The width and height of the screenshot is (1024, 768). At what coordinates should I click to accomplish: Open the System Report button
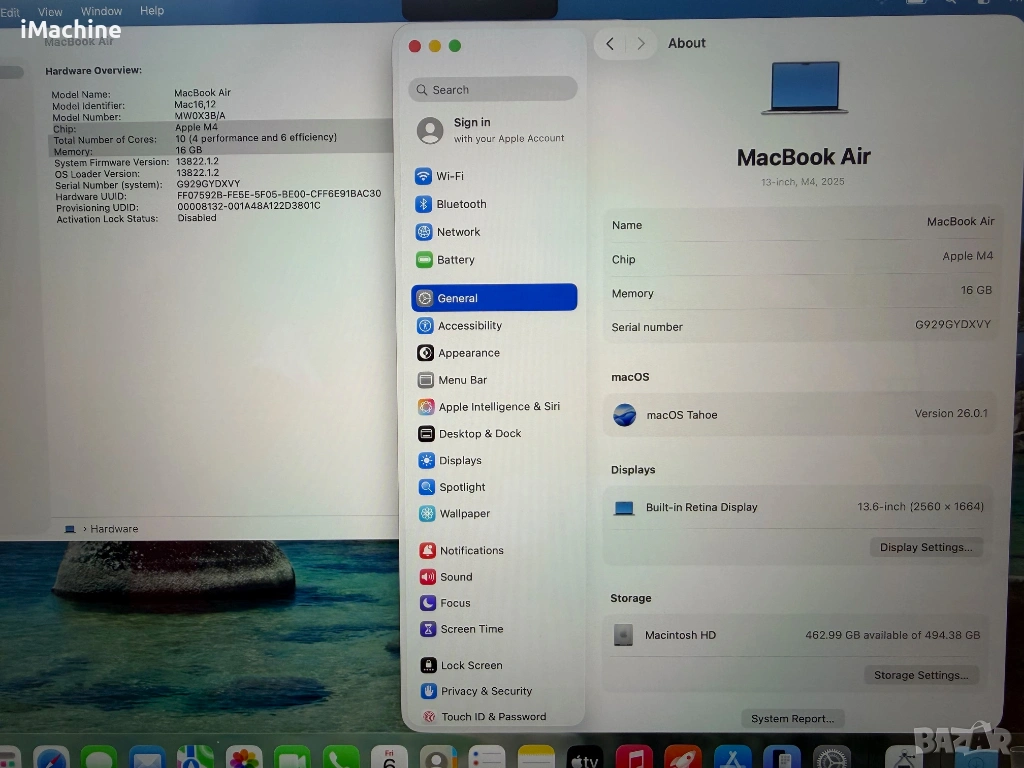792,718
